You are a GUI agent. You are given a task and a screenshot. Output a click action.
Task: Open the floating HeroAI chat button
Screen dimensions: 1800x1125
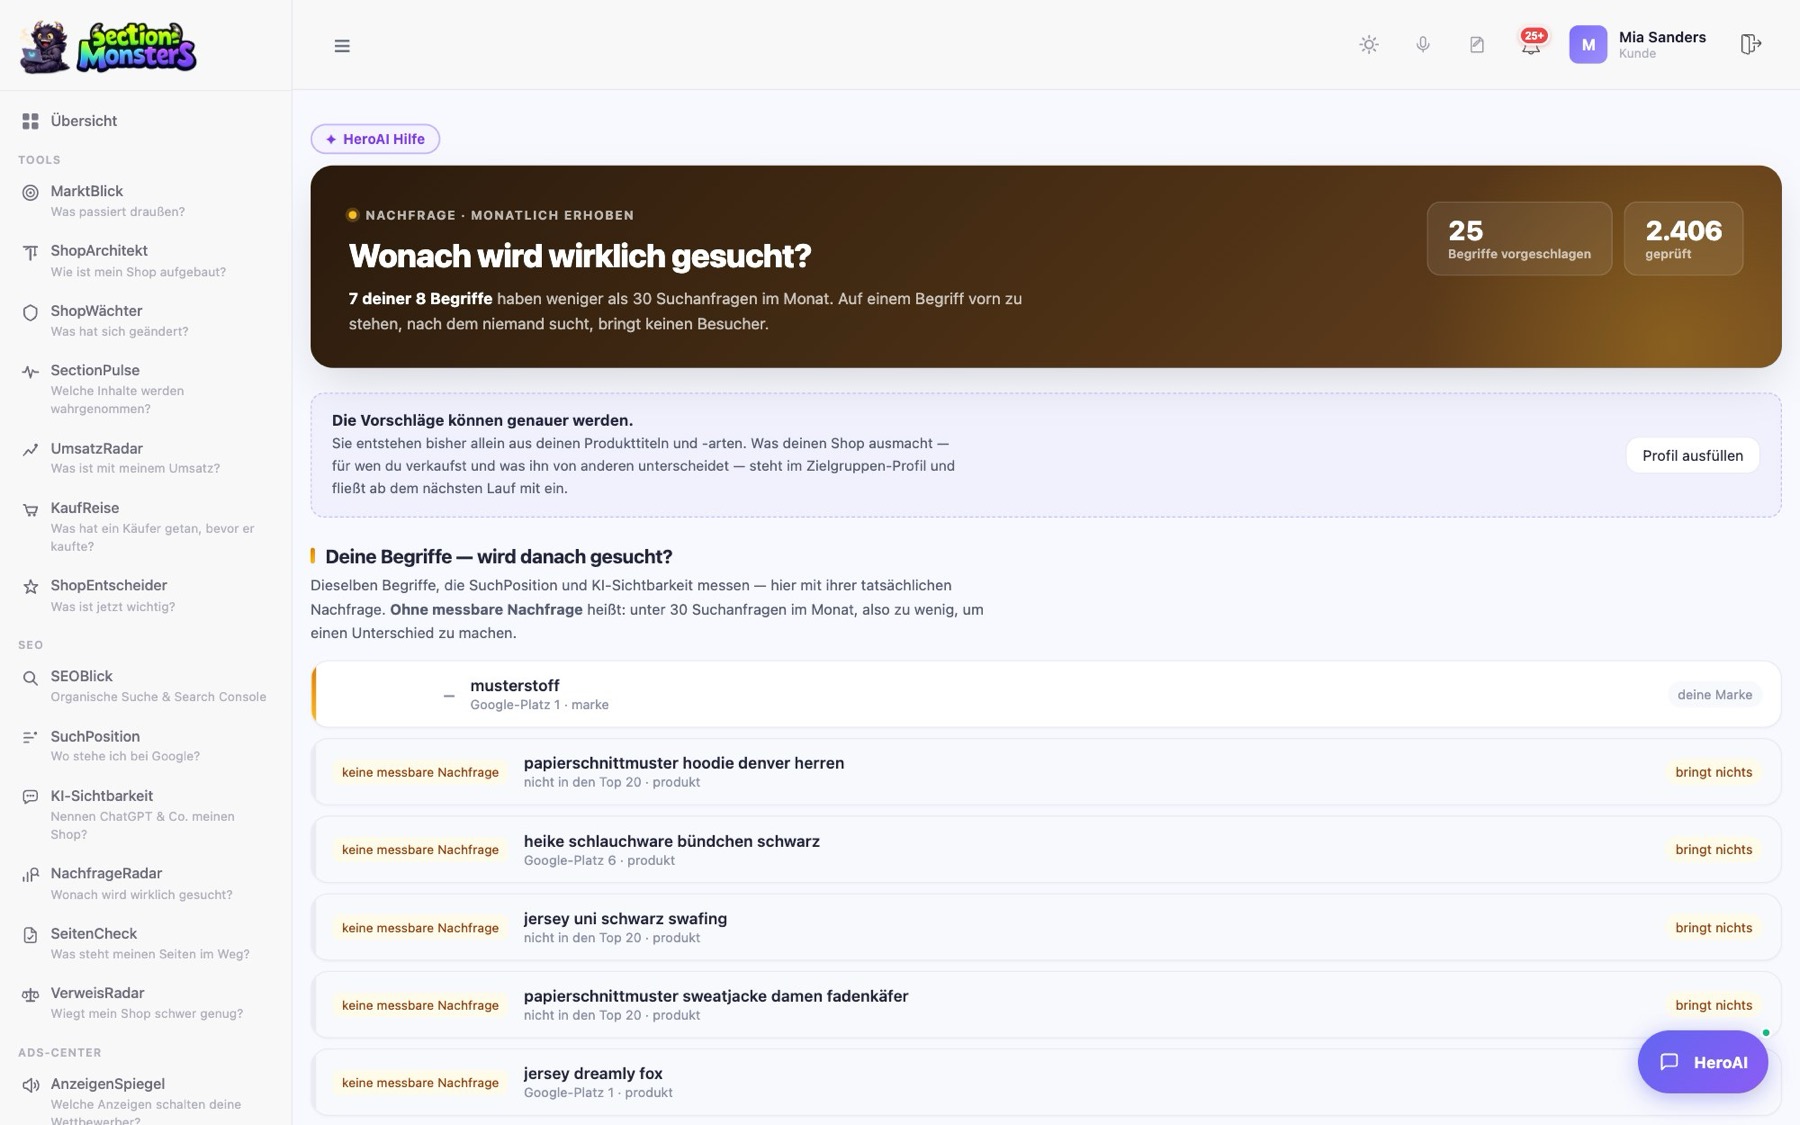click(1702, 1062)
